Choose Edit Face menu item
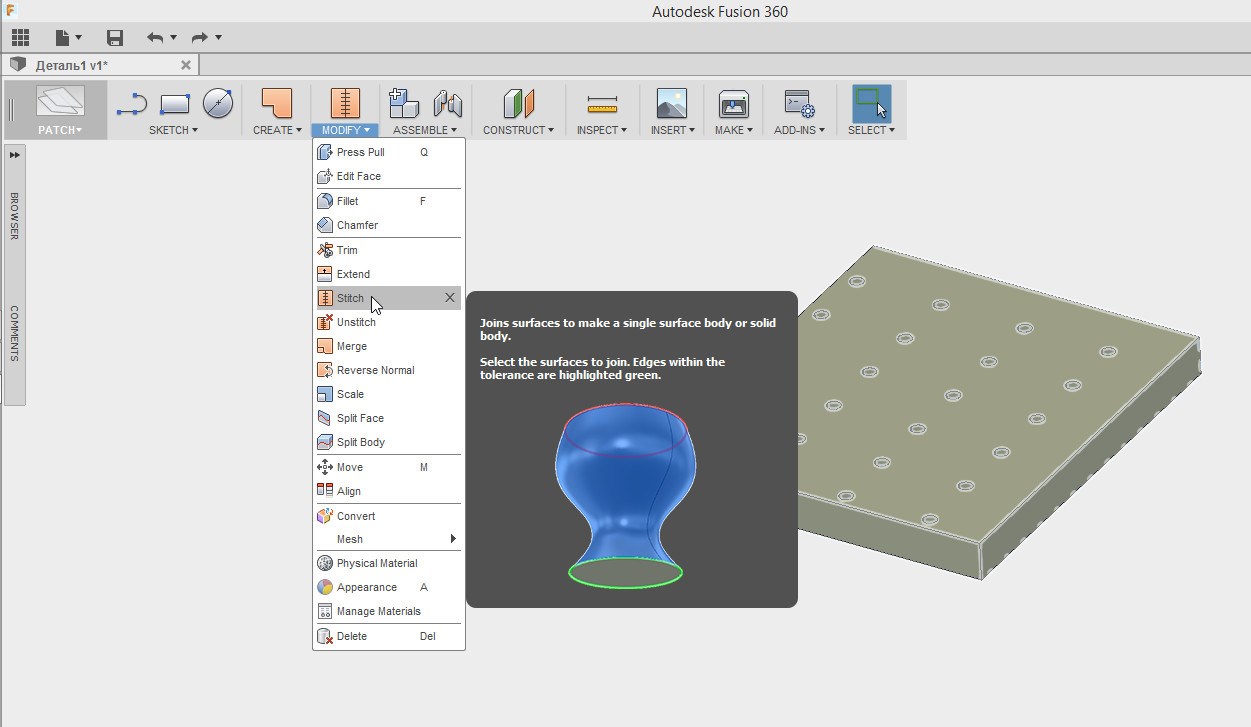The image size is (1251, 727). [x=388, y=176]
